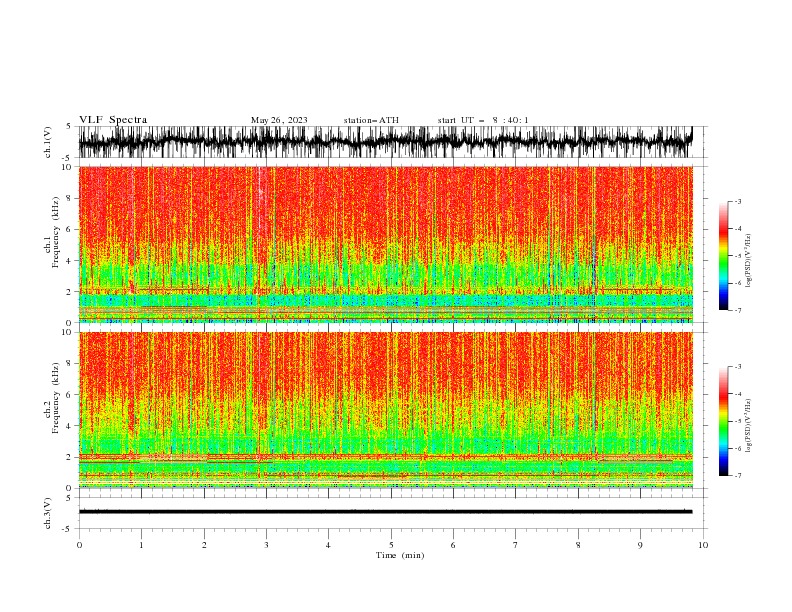
Task: Click the time axis tick label "2"
Action: (204, 545)
